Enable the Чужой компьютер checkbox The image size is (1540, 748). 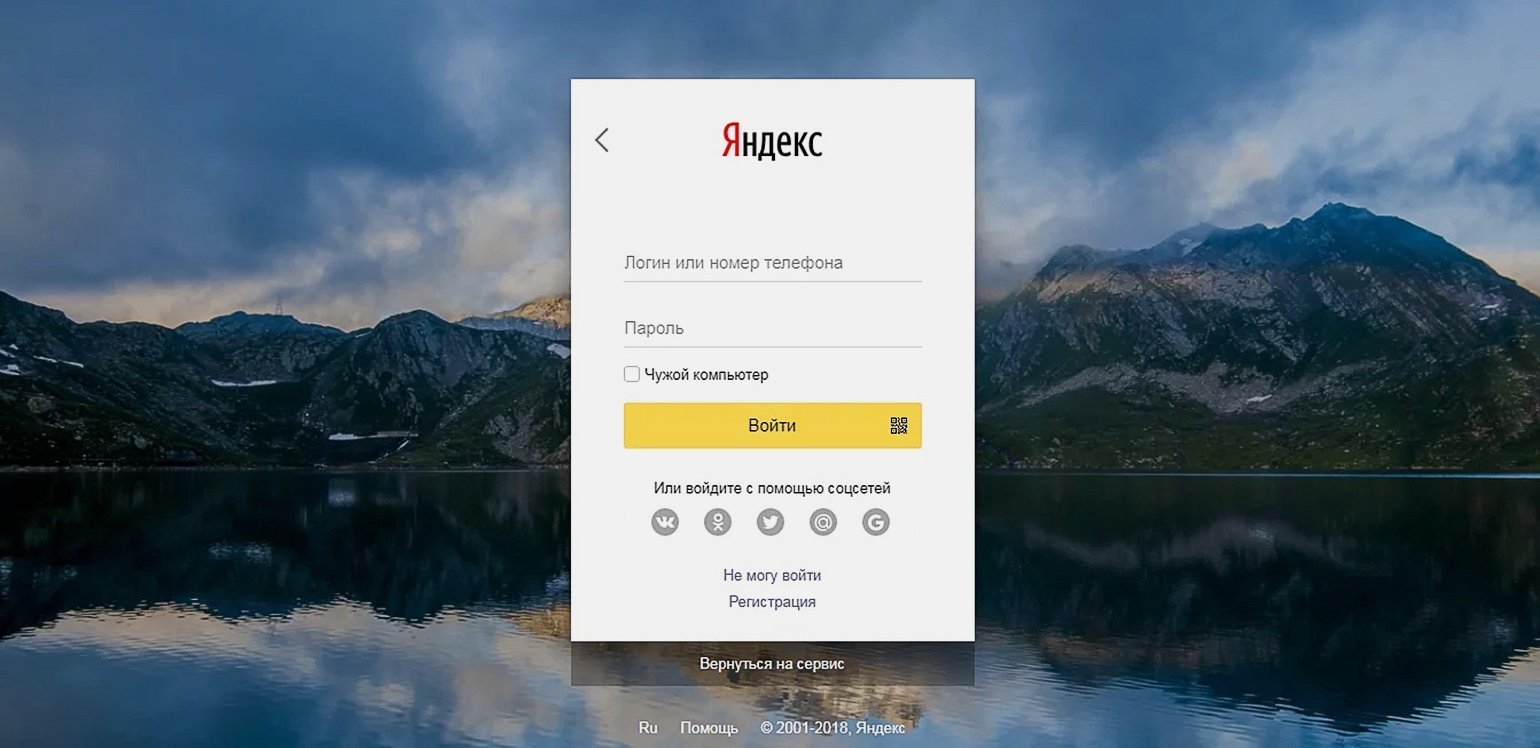coord(632,374)
